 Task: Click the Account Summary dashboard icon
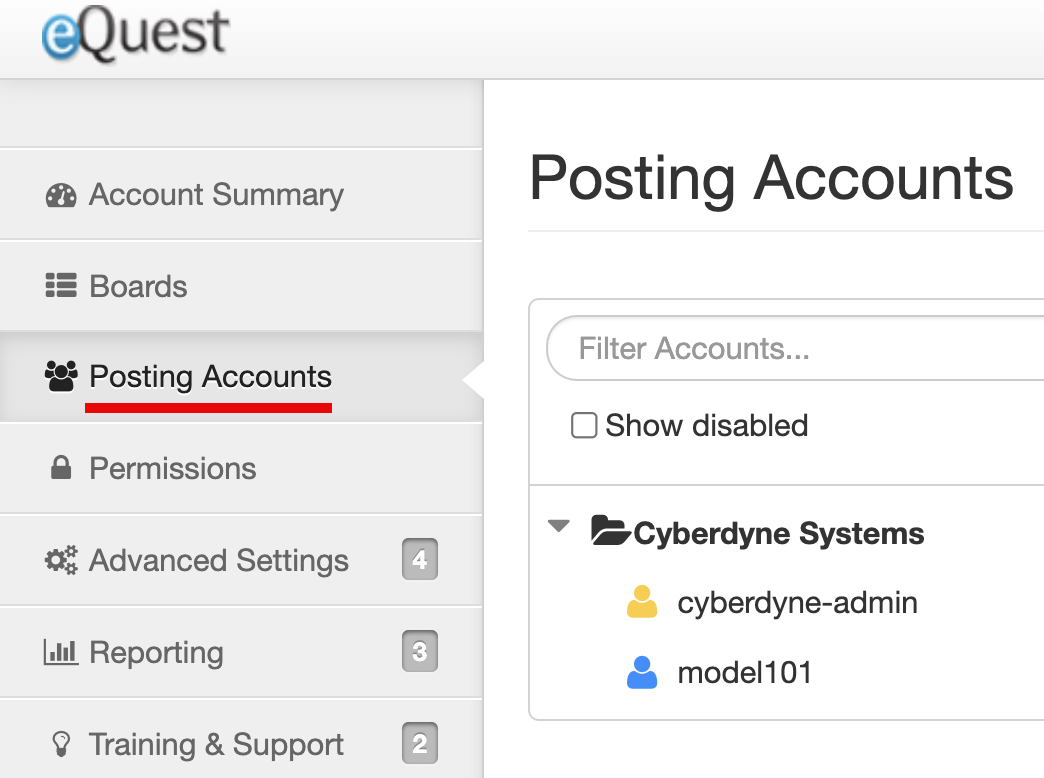point(61,194)
